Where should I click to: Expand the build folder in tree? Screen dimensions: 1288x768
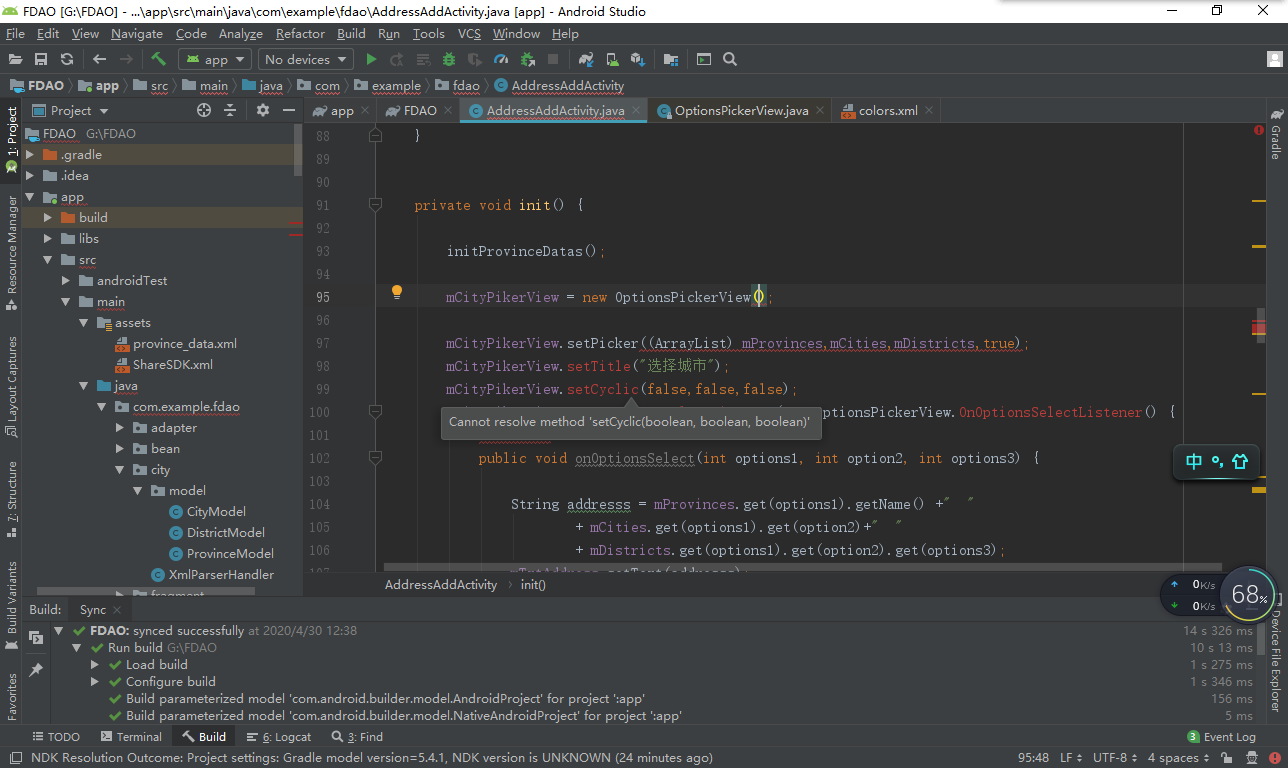pyautogui.click(x=48, y=218)
